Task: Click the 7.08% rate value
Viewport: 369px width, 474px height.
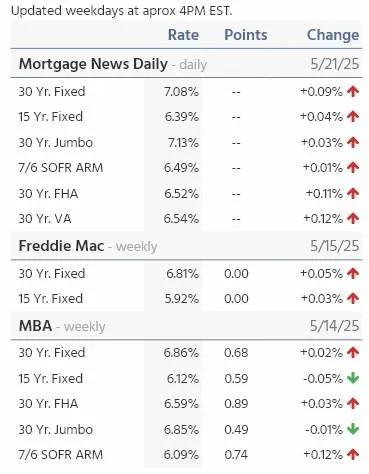Action: pos(181,91)
